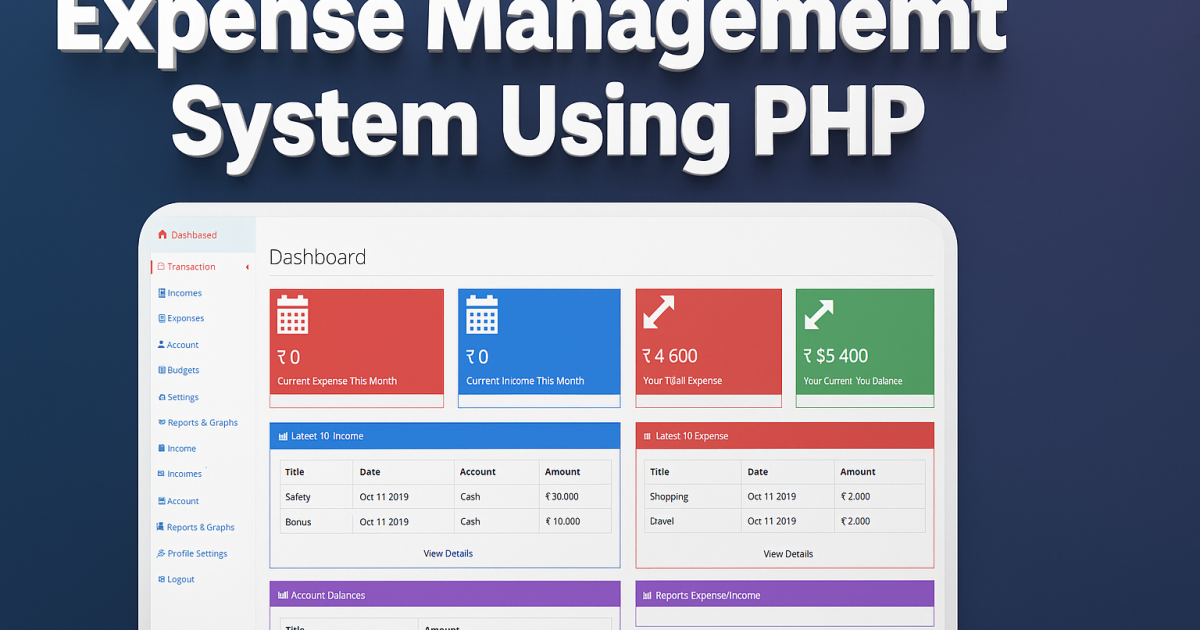Expand the Transaction menu chevron
The width and height of the screenshot is (1200, 630).
(246, 267)
